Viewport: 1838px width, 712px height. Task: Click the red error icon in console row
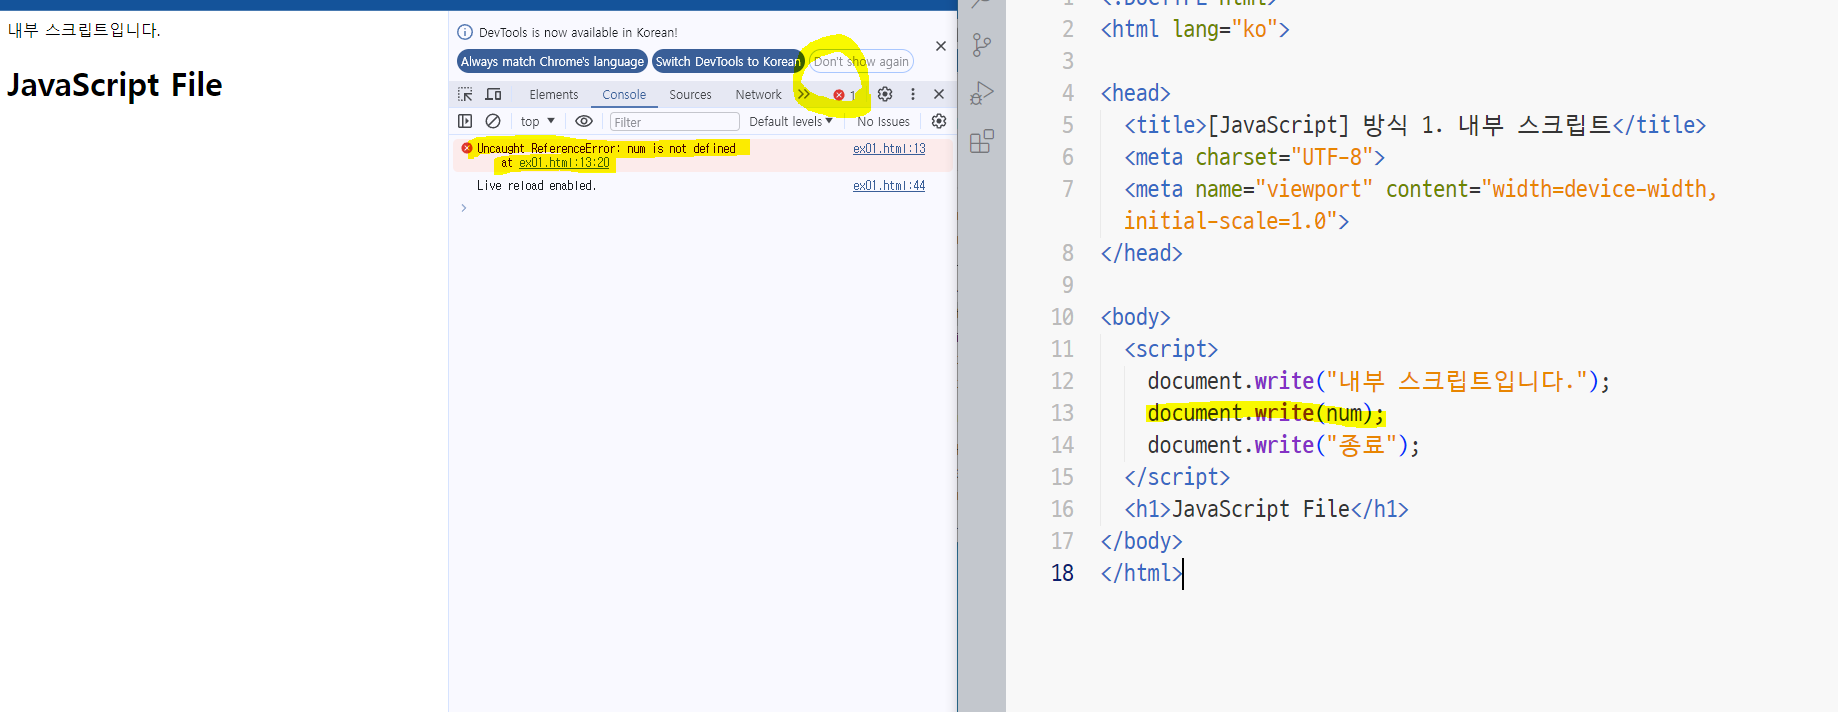(467, 148)
